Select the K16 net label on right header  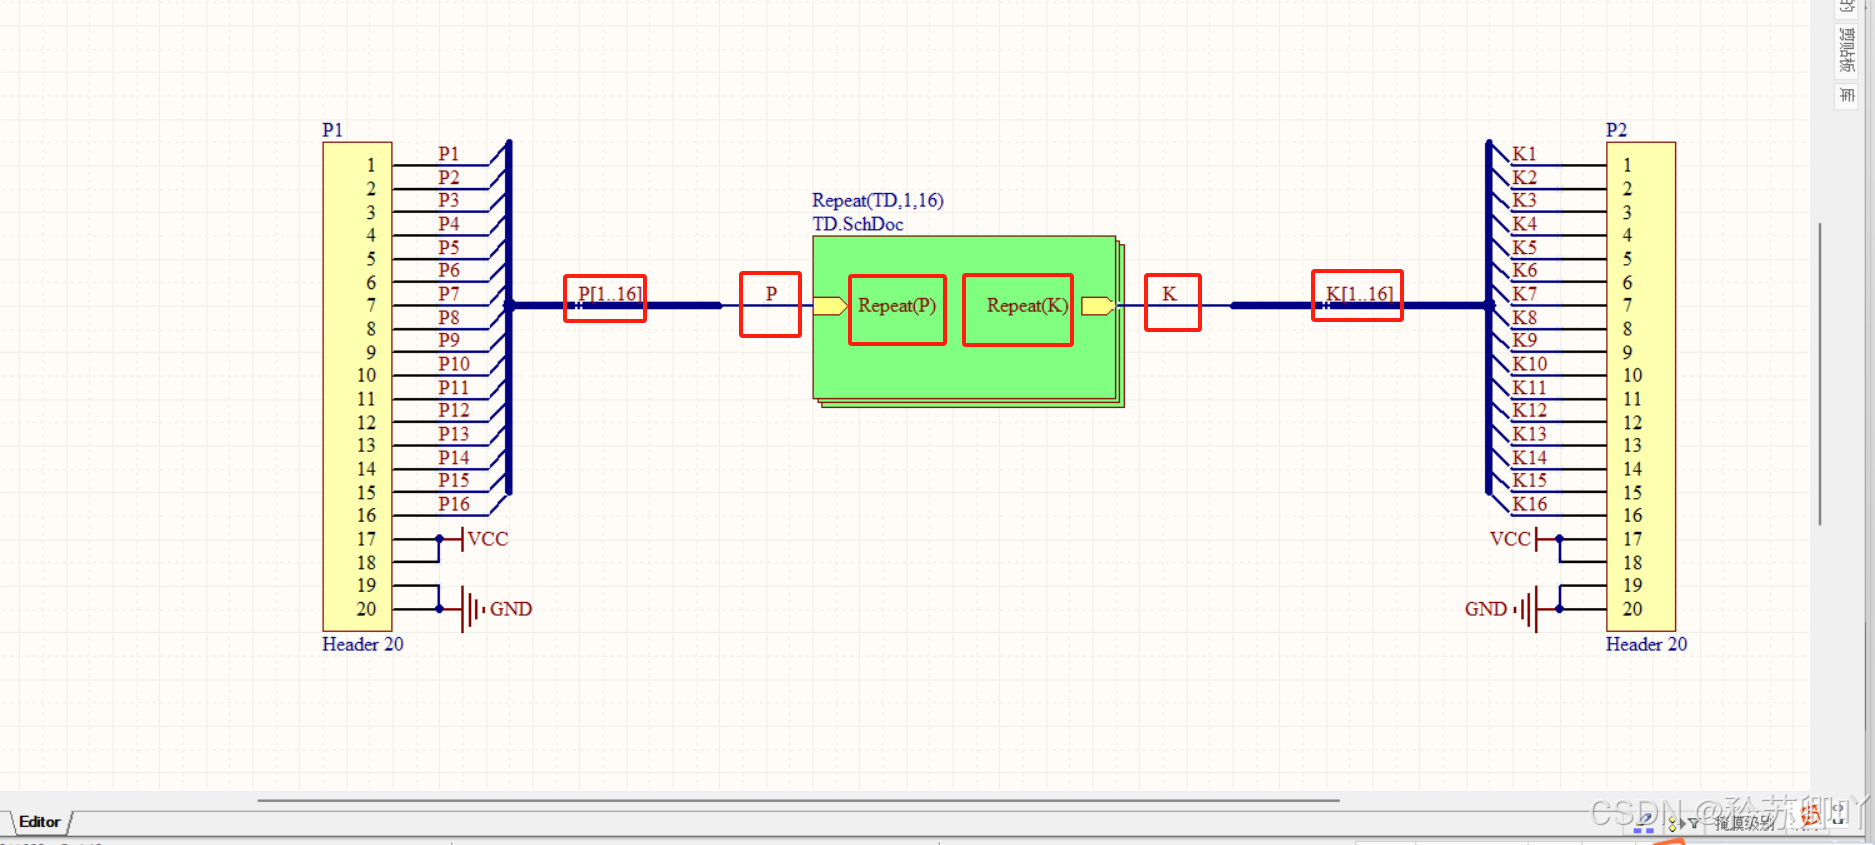point(1529,504)
